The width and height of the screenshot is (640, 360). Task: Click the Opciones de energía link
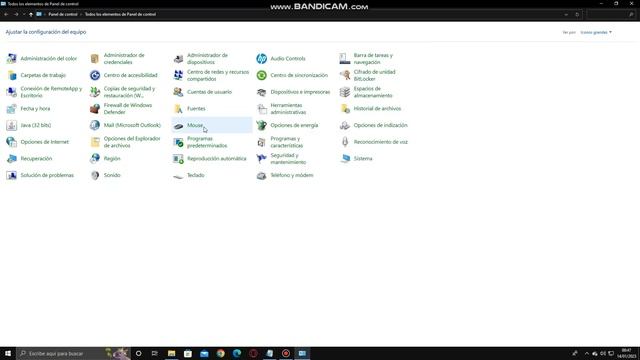coord(294,125)
